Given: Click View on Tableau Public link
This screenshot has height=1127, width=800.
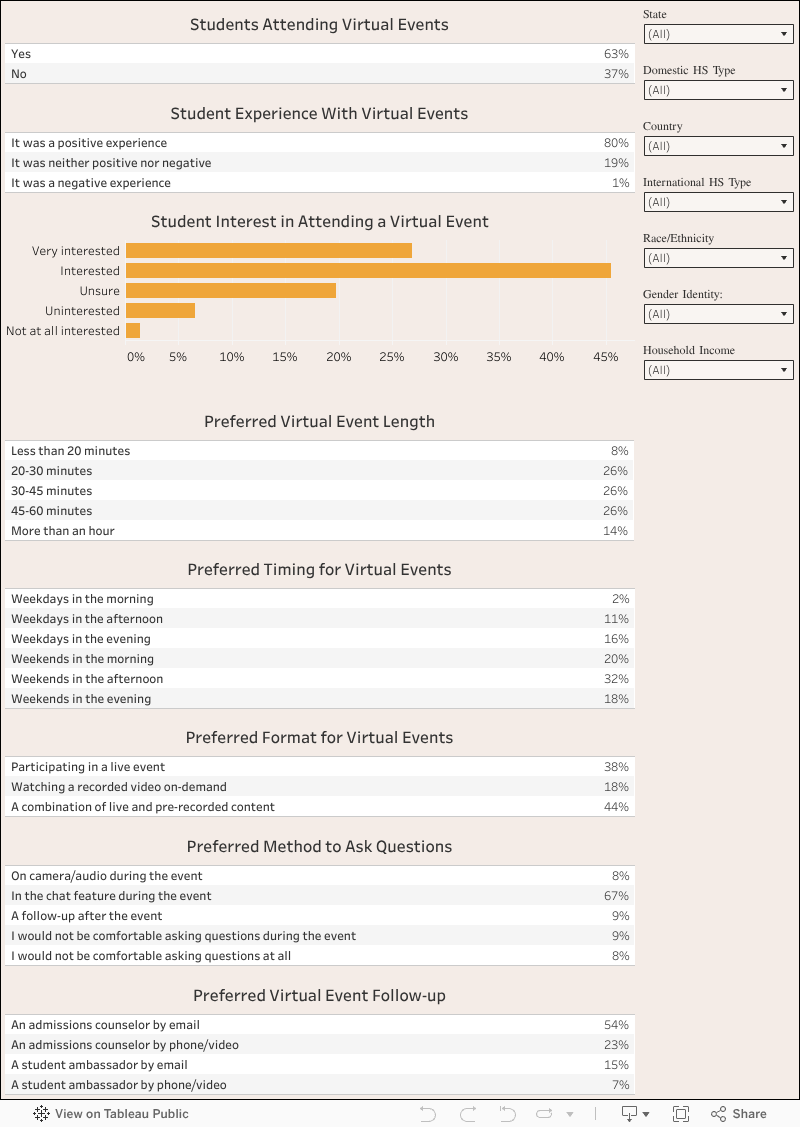Looking at the screenshot, I should [x=121, y=1113].
